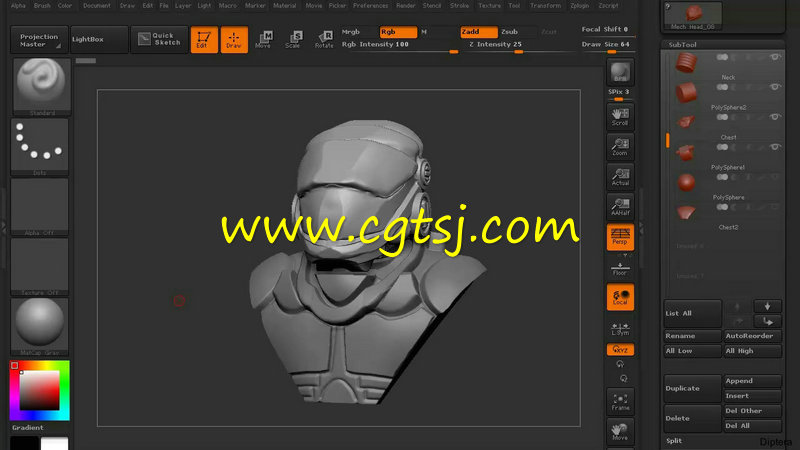Click List All subtools
This screenshot has width=800, height=450.
tap(692, 313)
